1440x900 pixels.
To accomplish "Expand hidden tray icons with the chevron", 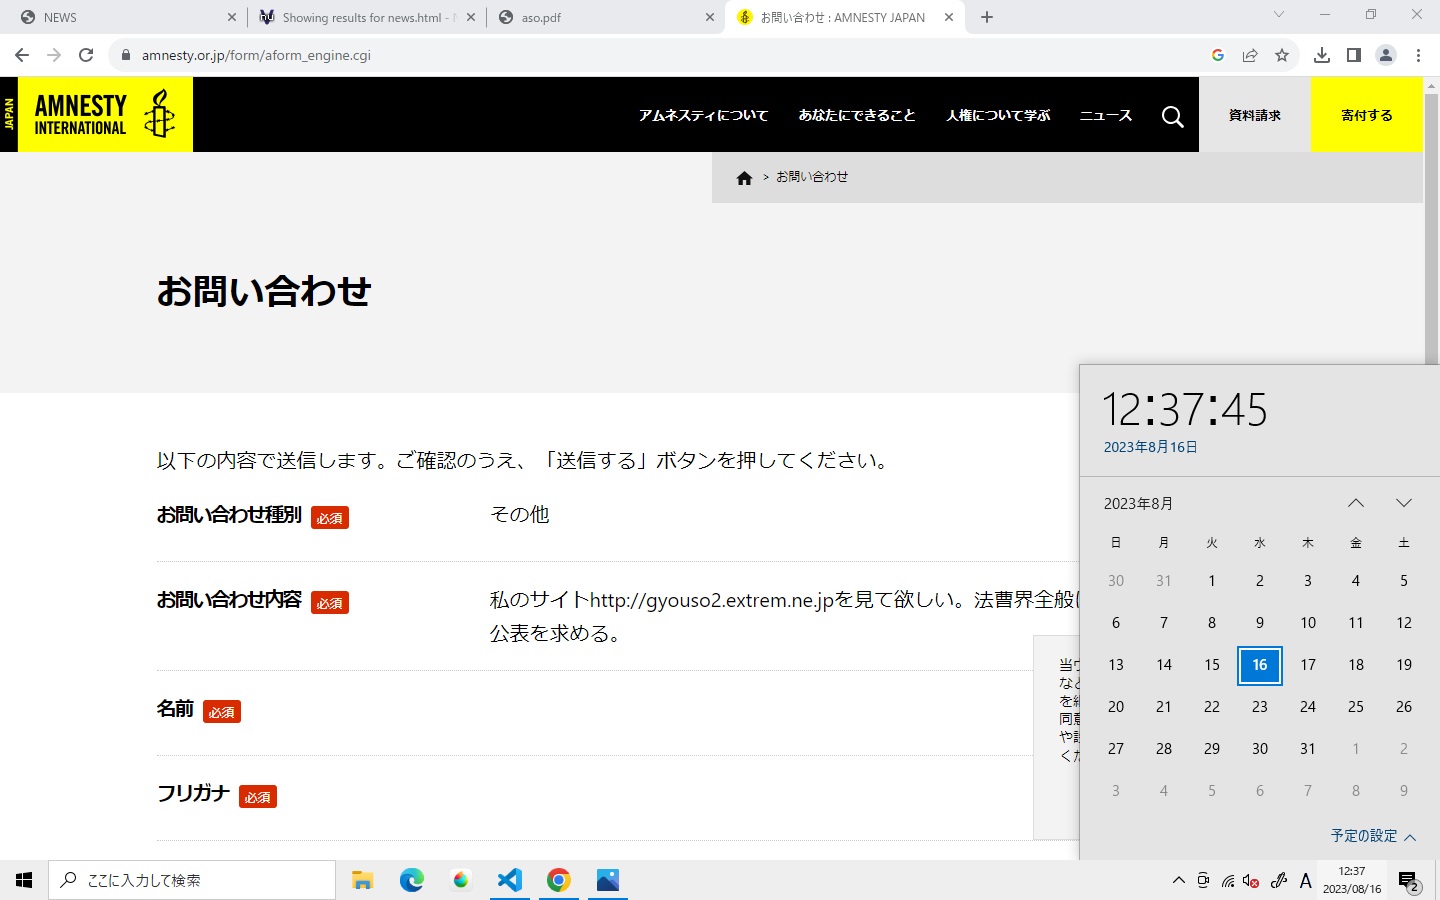I will 1178,881.
